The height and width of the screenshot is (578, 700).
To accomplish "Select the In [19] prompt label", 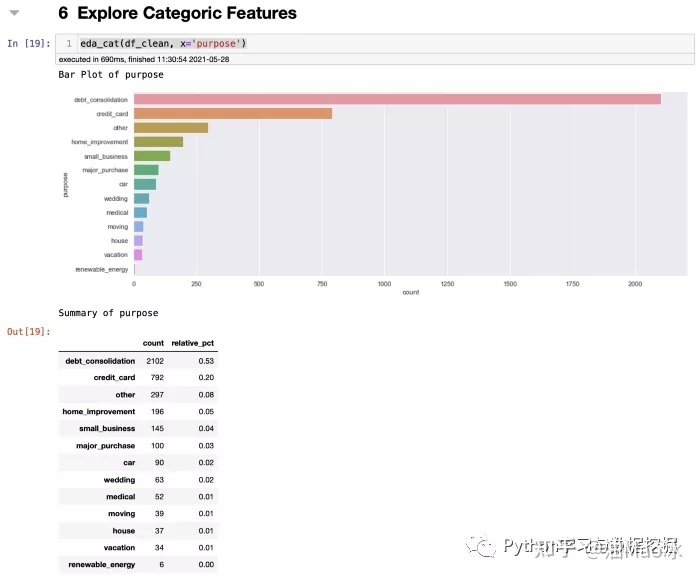I will coord(29,43).
